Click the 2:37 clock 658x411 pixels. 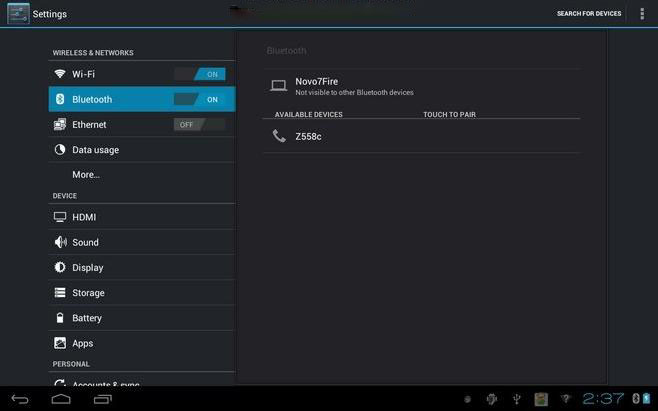603,398
